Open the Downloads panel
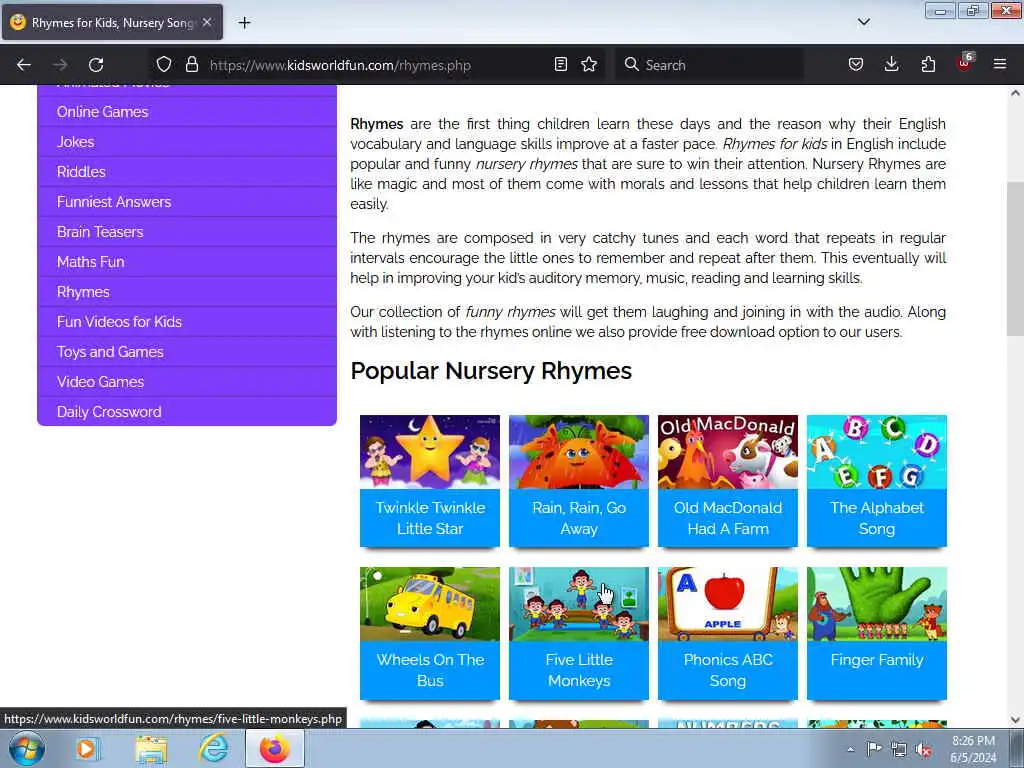Image resolution: width=1024 pixels, height=768 pixels. [891, 65]
